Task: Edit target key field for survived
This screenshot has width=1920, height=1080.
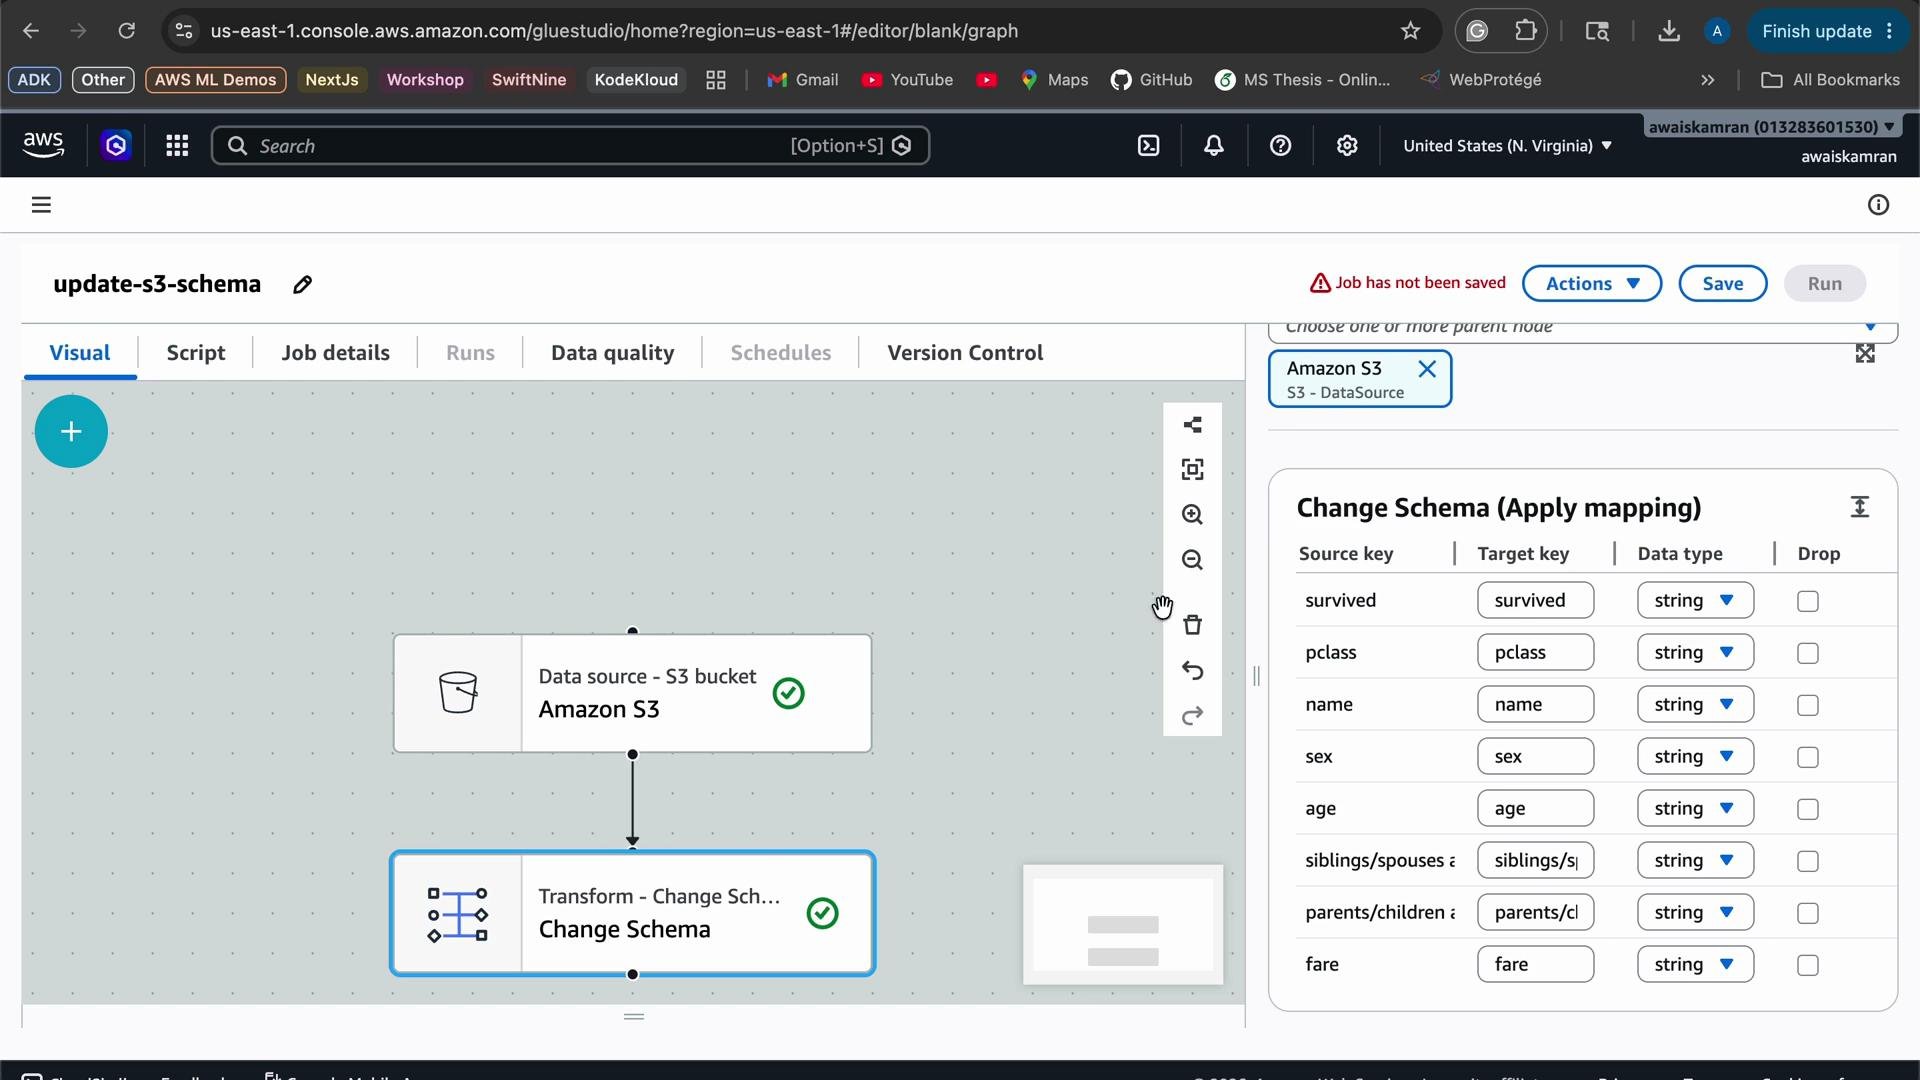Action: coord(1535,600)
